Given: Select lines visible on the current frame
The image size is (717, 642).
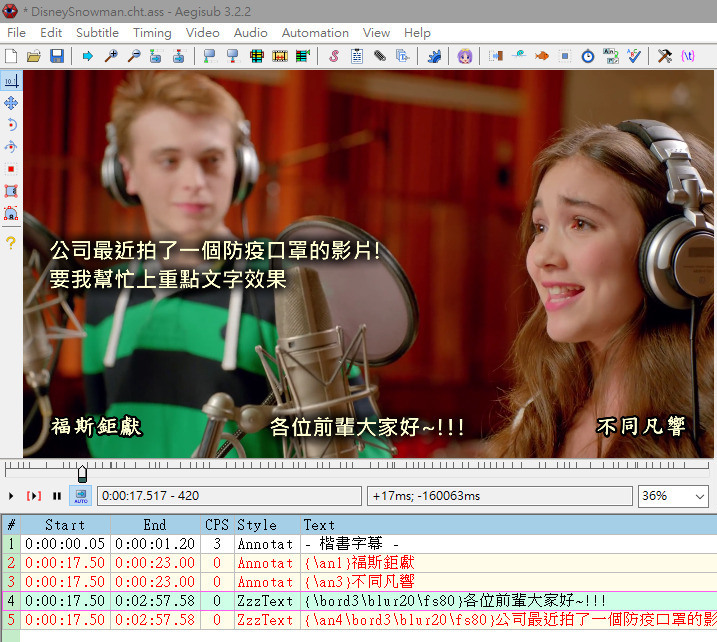Looking at the screenshot, I should tap(257, 56).
